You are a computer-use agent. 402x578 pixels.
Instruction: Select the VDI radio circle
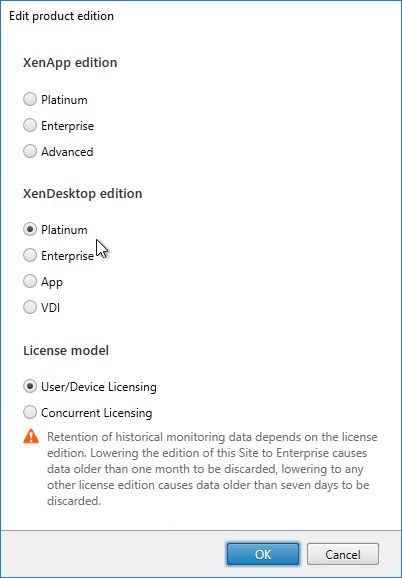[30, 307]
